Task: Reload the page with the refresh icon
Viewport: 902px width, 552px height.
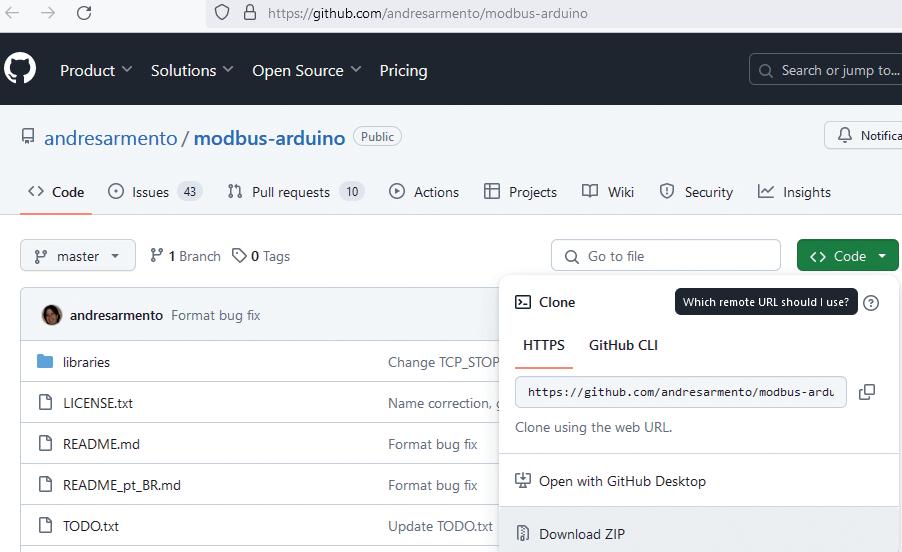Action: (84, 13)
